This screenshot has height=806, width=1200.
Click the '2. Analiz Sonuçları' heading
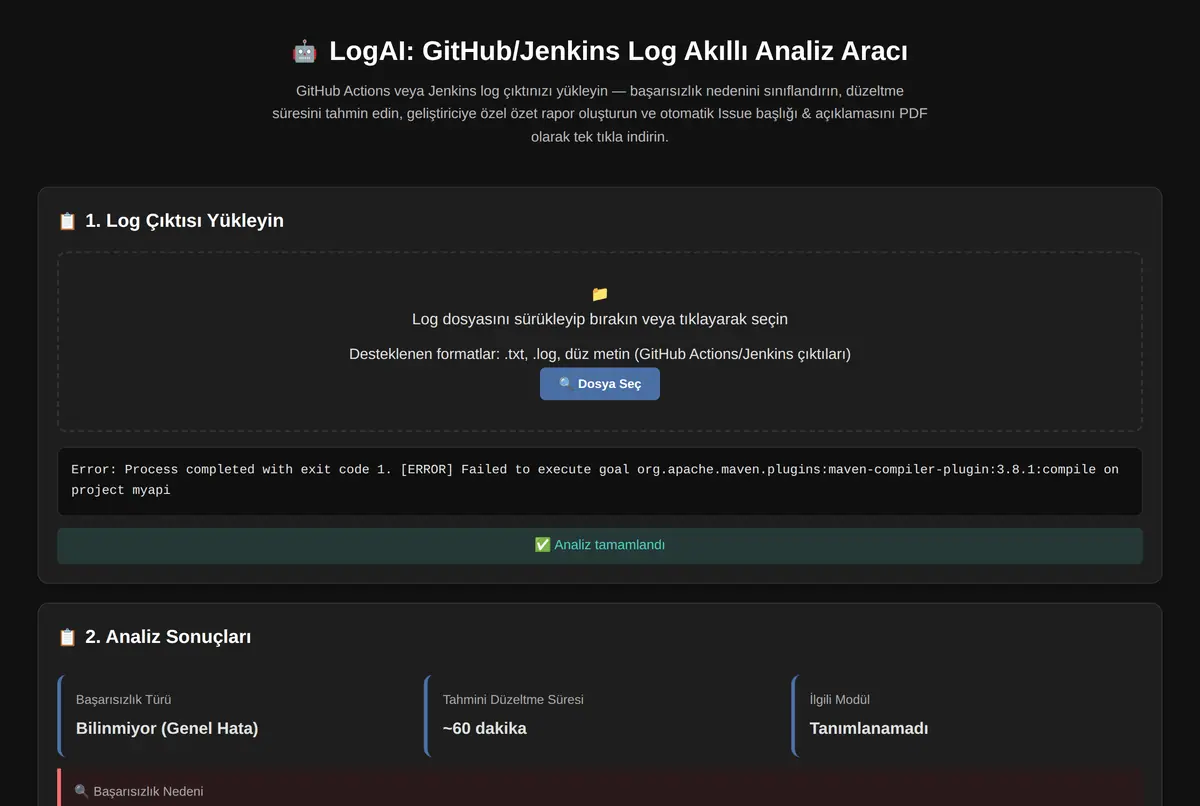(x=168, y=637)
